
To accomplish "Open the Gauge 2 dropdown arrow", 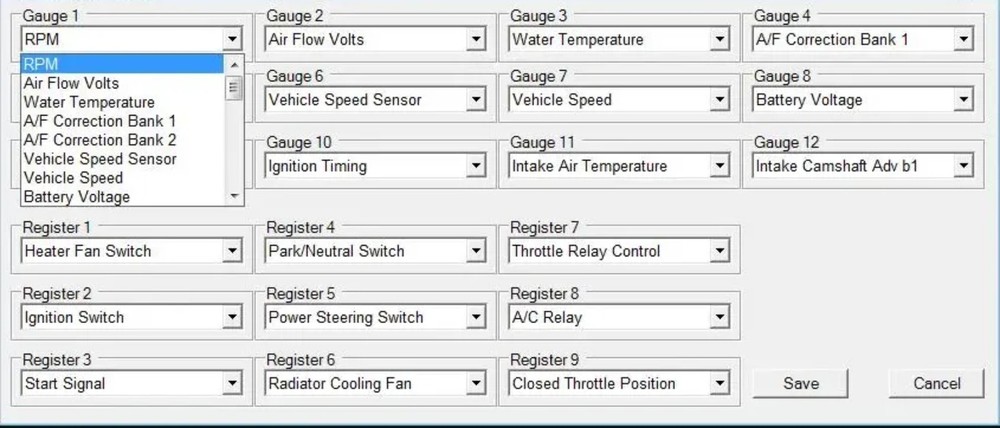I will [x=476, y=40].
